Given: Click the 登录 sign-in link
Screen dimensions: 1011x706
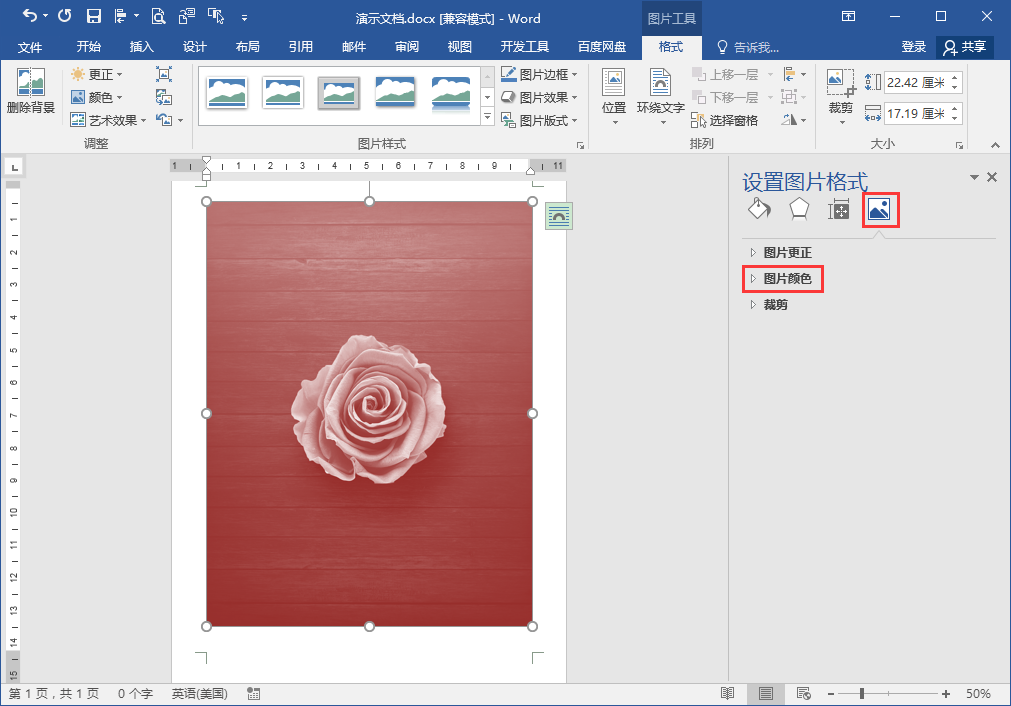Looking at the screenshot, I should coord(914,46).
